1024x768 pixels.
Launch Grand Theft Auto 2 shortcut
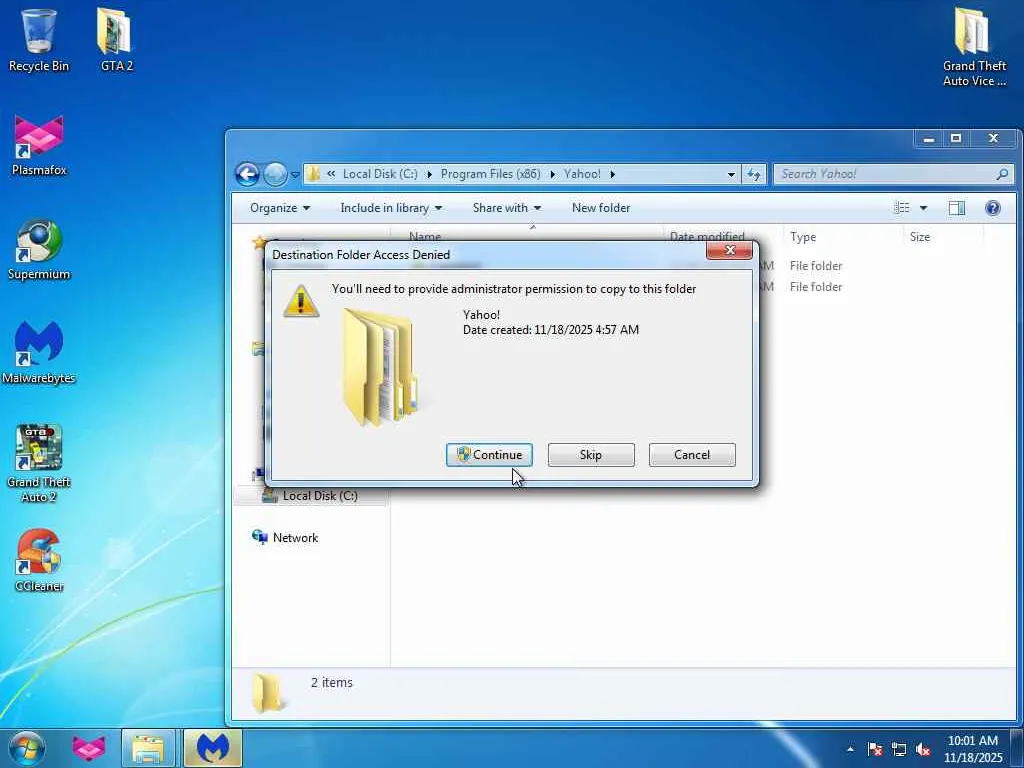point(39,464)
